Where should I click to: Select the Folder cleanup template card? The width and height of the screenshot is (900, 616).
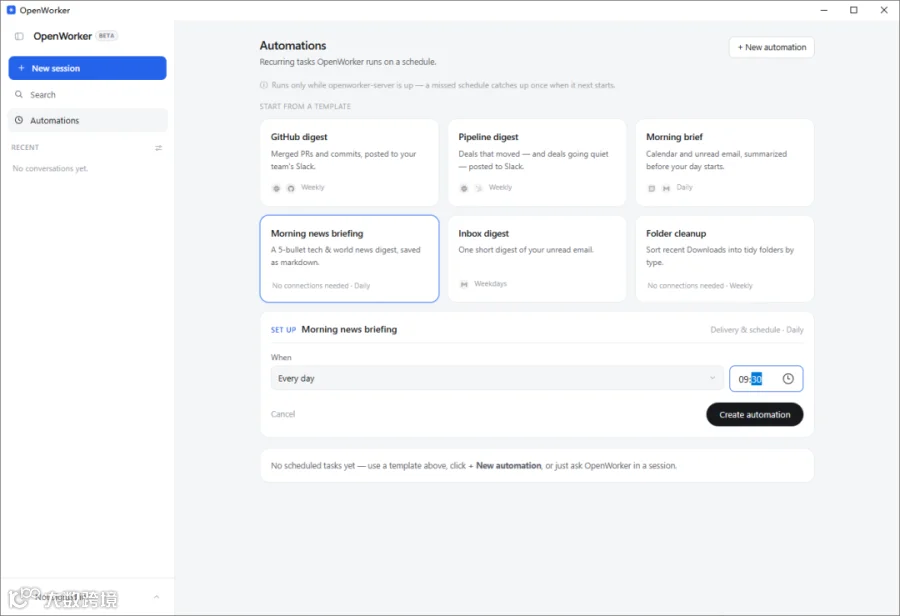click(724, 259)
